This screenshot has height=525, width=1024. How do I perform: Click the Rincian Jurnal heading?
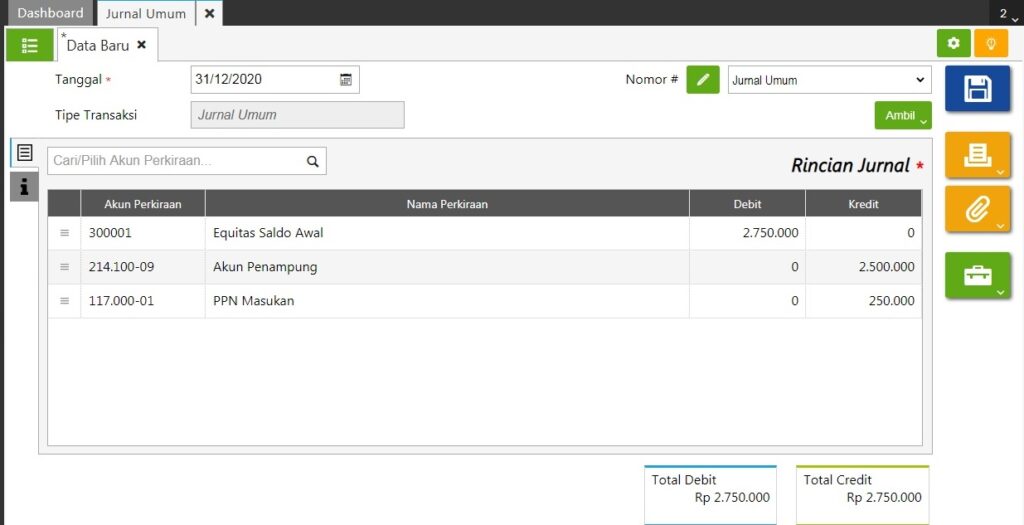tap(850, 166)
